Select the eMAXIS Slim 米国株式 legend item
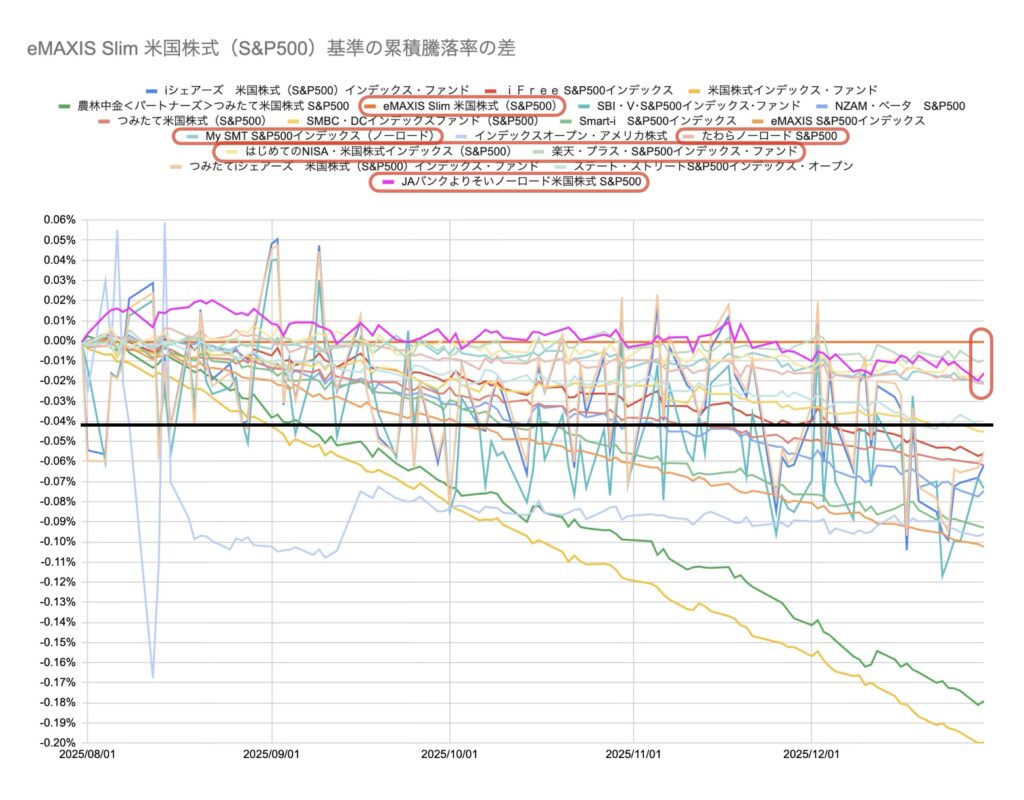The height and width of the screenshot is (800, 1024). click(468, 105)
